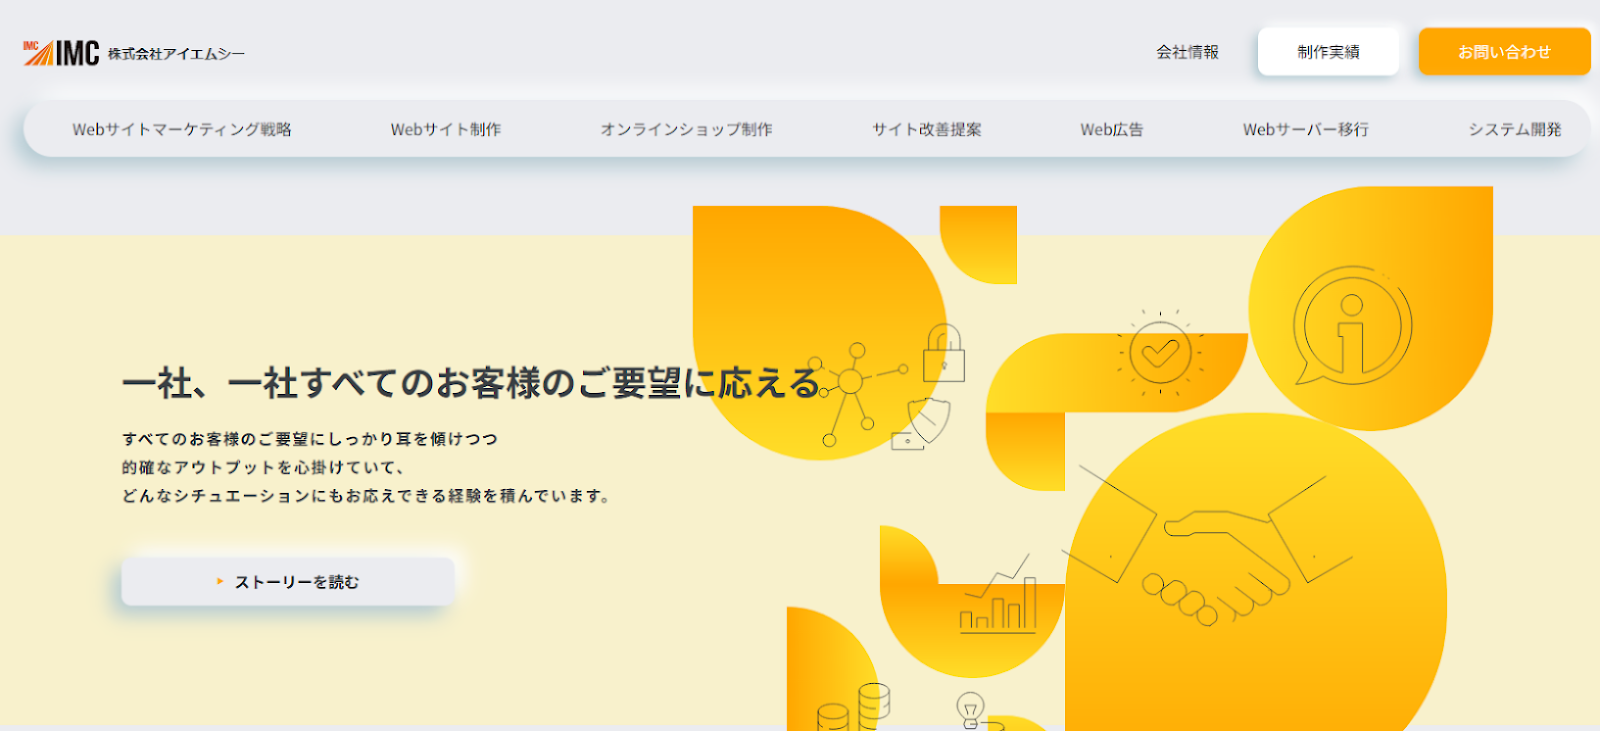The width and height of the screenshot is (1600, 731).
Task: Open システム開発 menu item
Action: point(1515,129)
